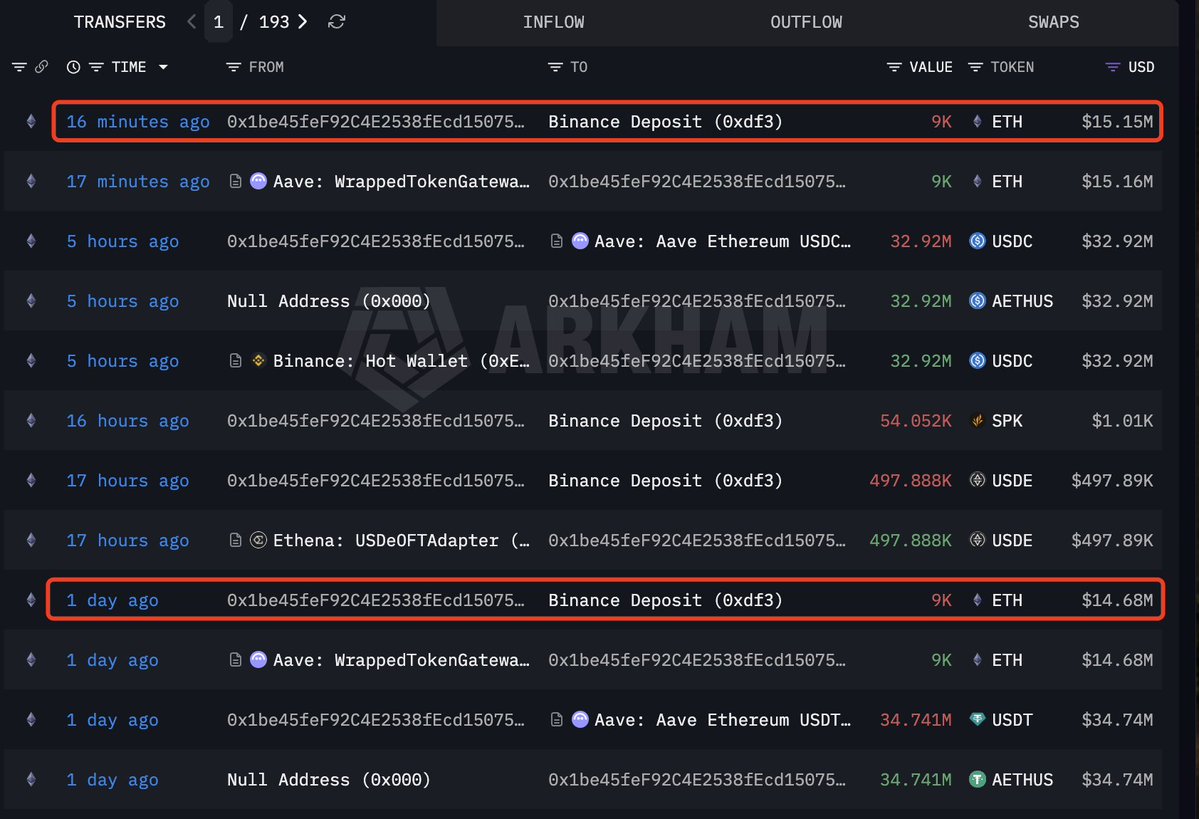Open Binance Deposit (0xdf3) in $14.68M row
1199x819 pixels.
(x=665, y=600)
